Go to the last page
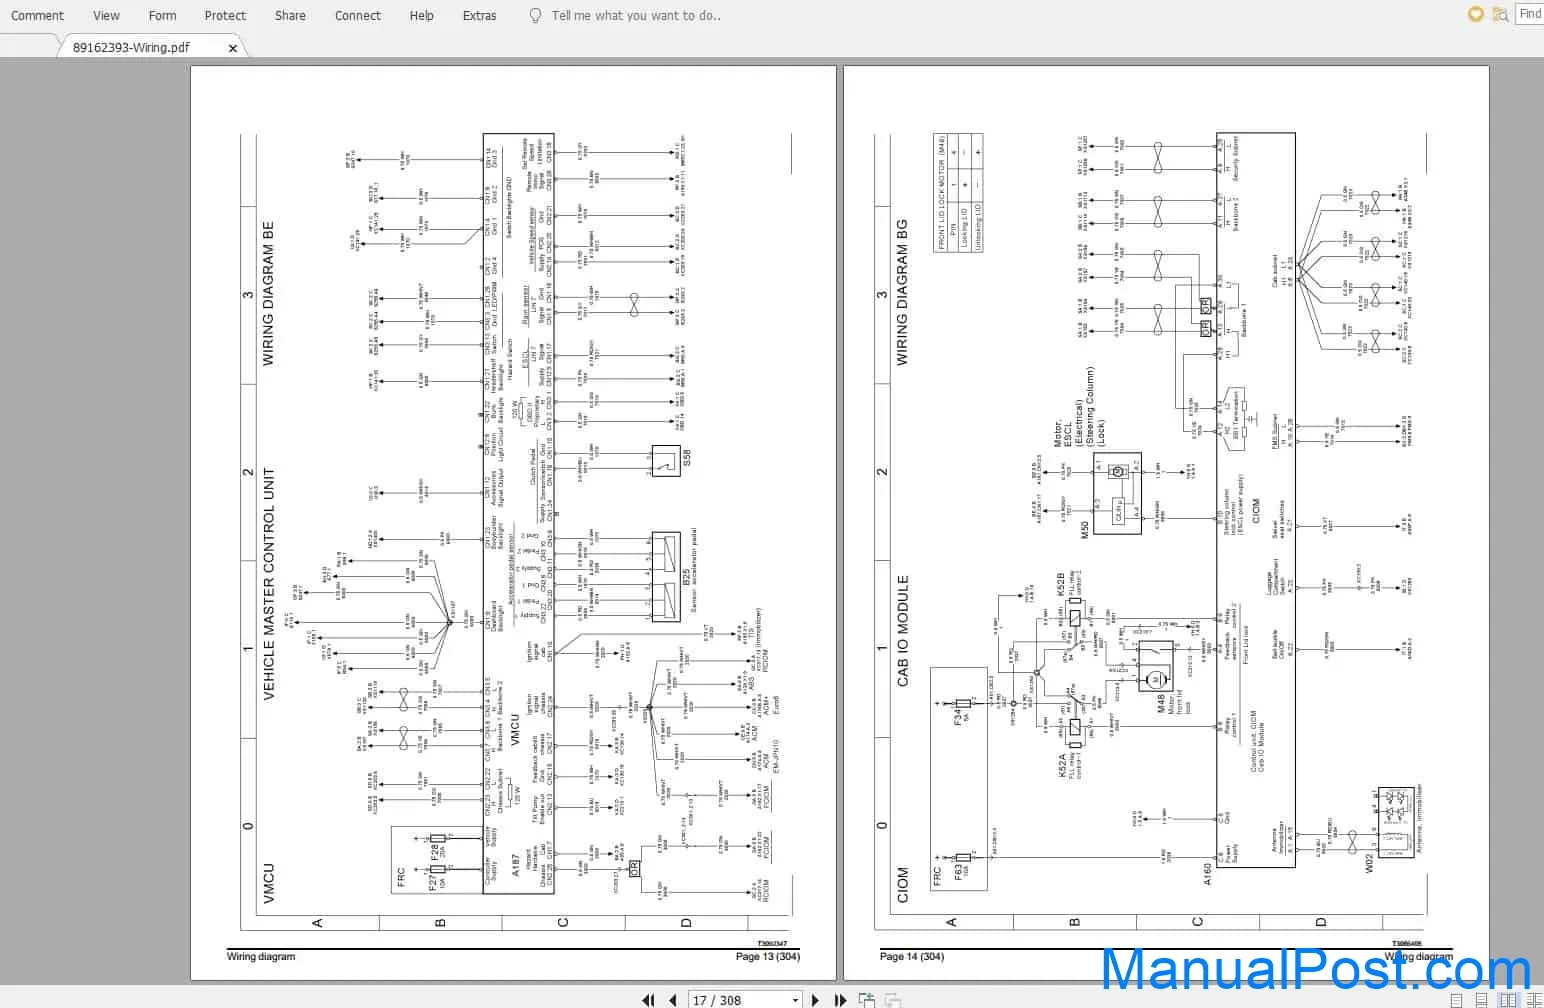This screenshot has height=1008, width=1544. [840, 1000]
